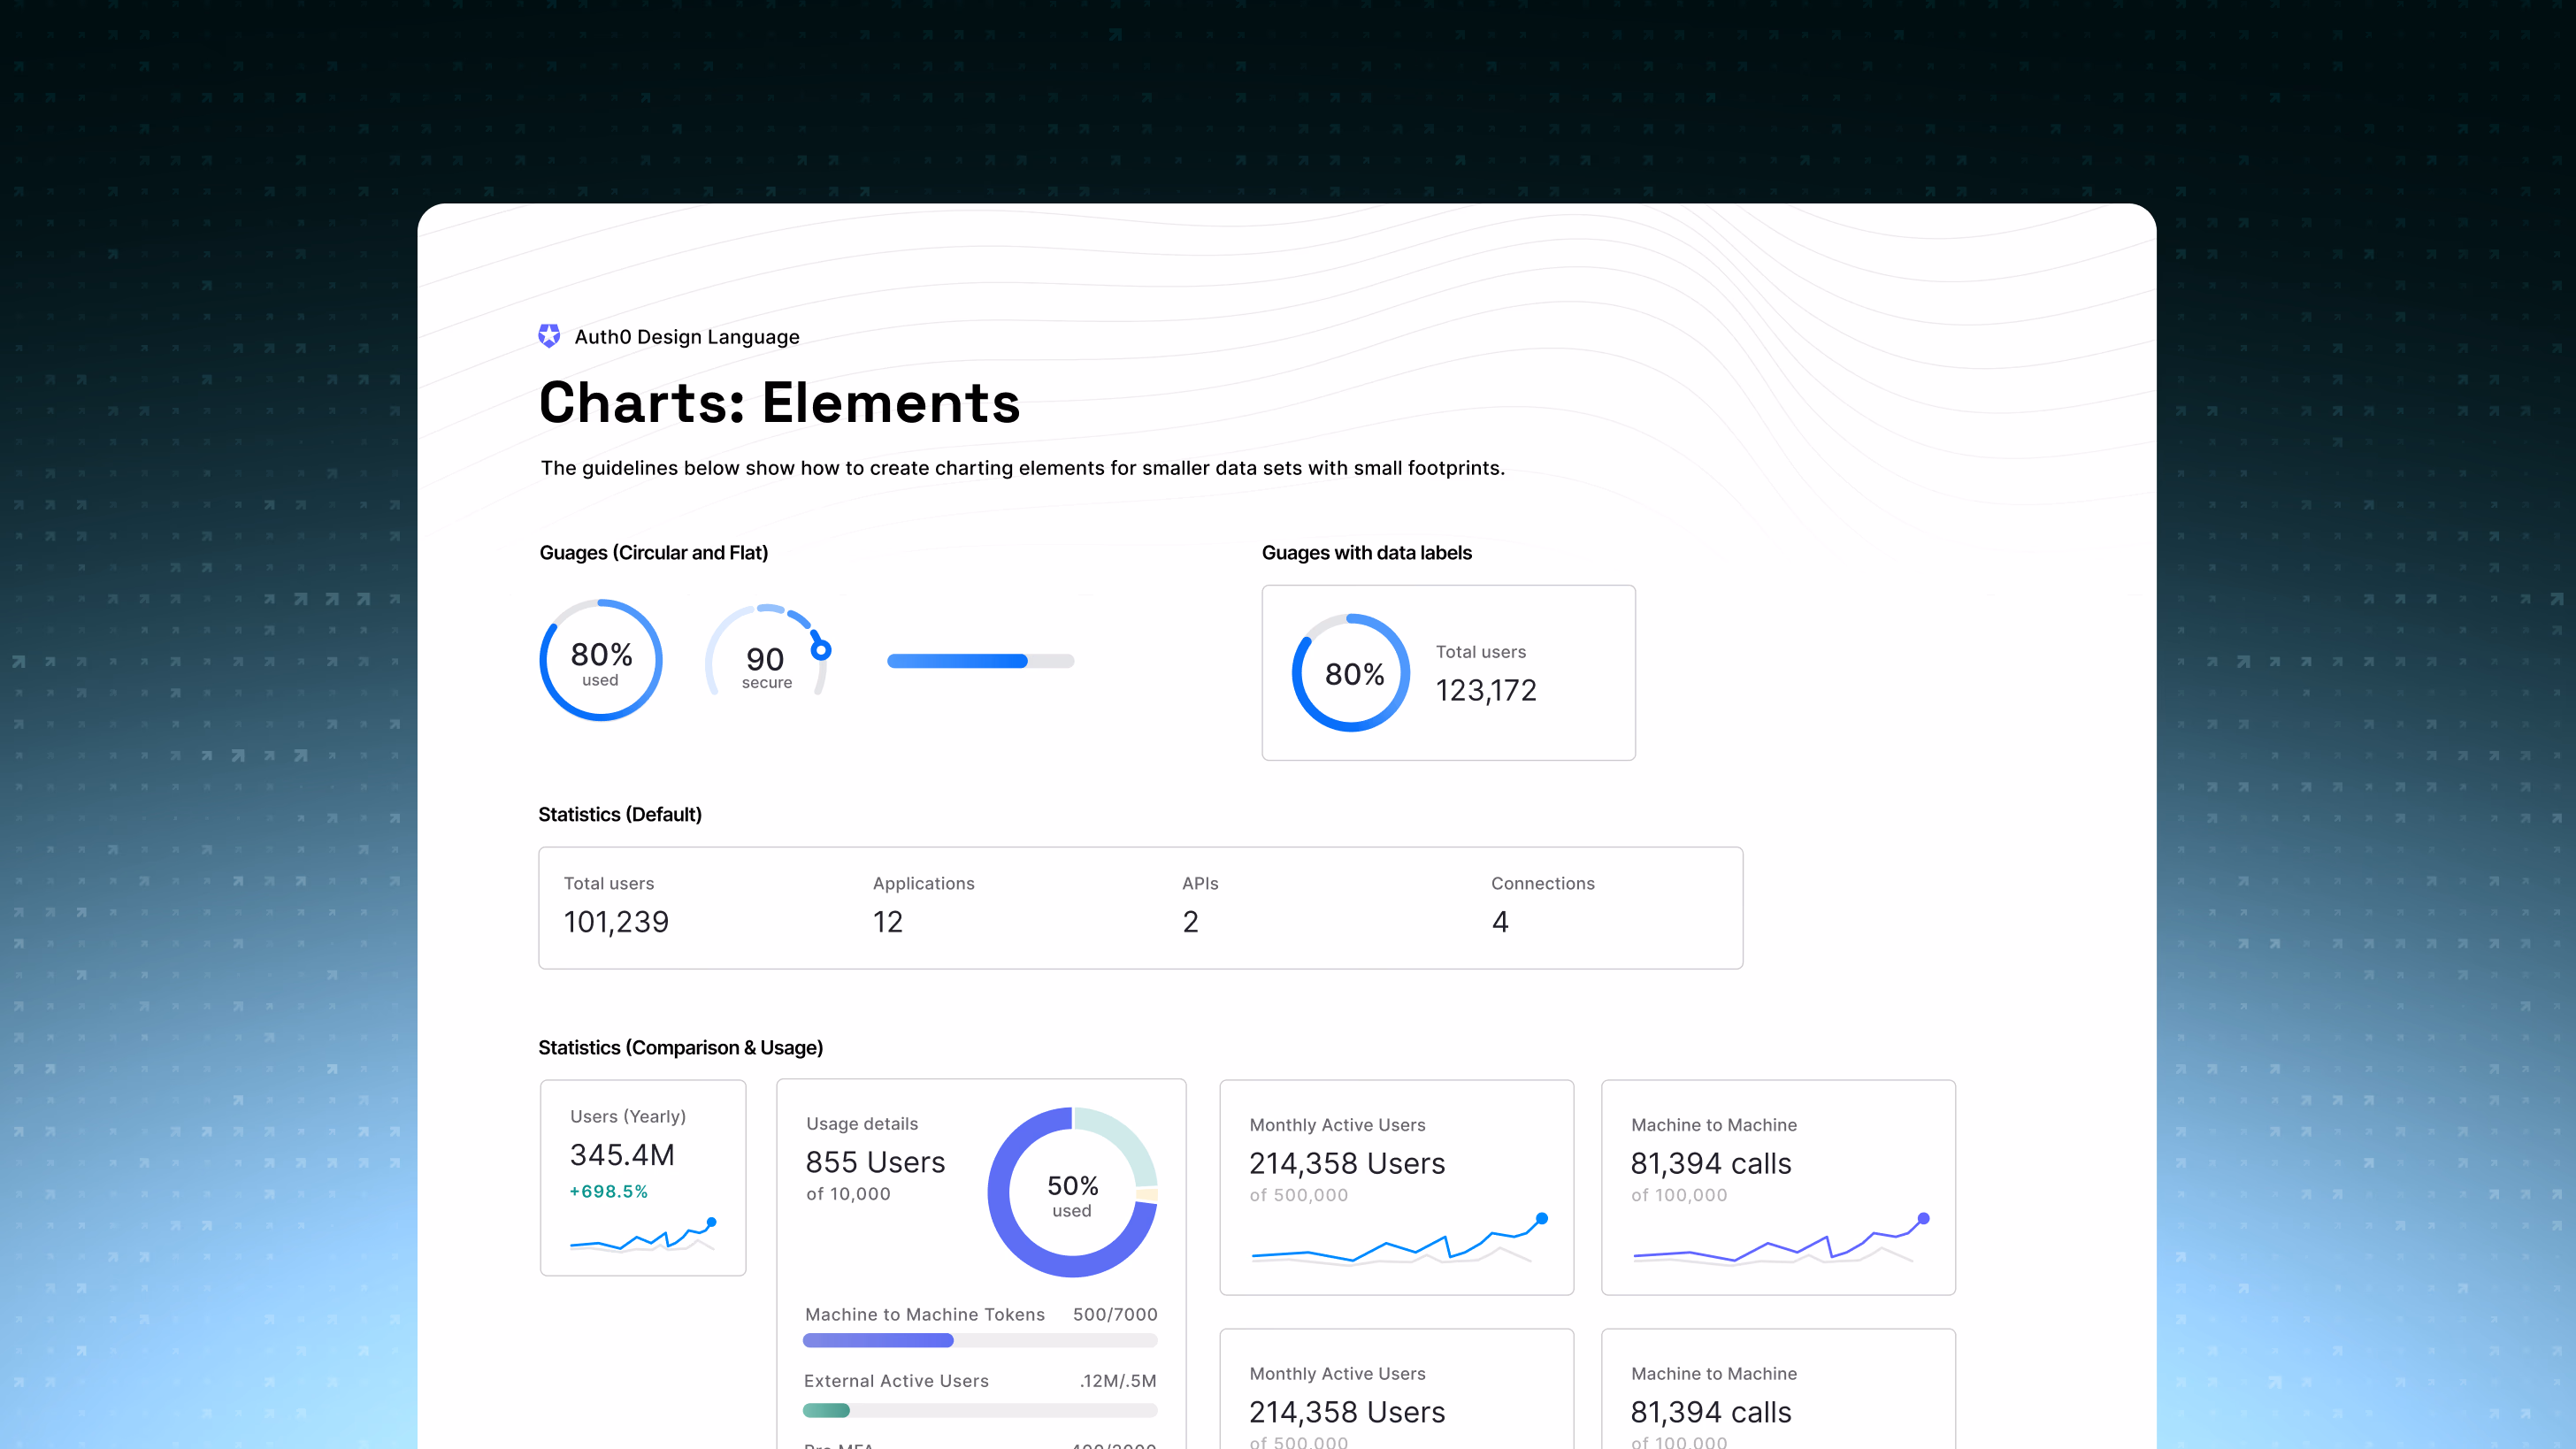Click the Applications label

(923, 883)
